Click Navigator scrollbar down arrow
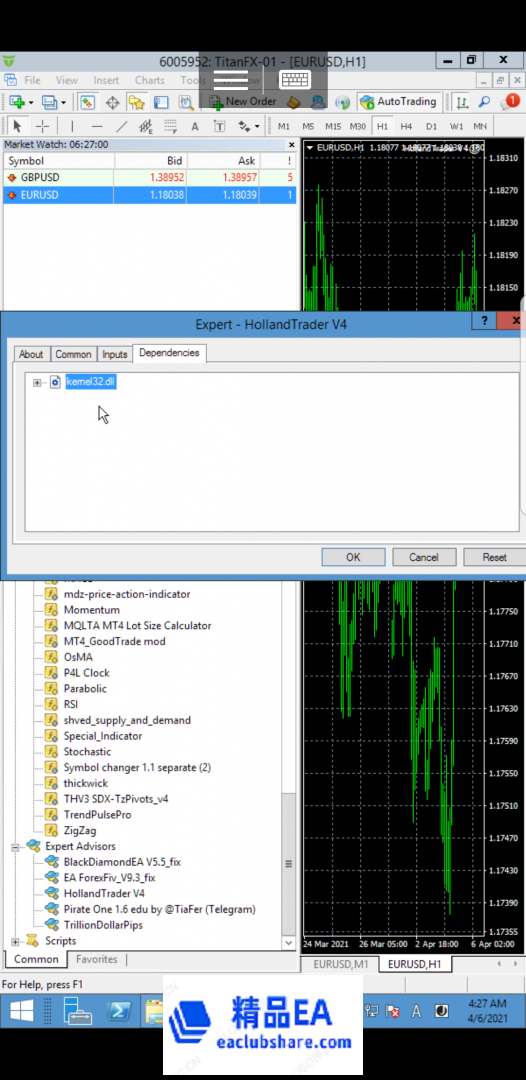526x1080 pixels. point(289,942)
